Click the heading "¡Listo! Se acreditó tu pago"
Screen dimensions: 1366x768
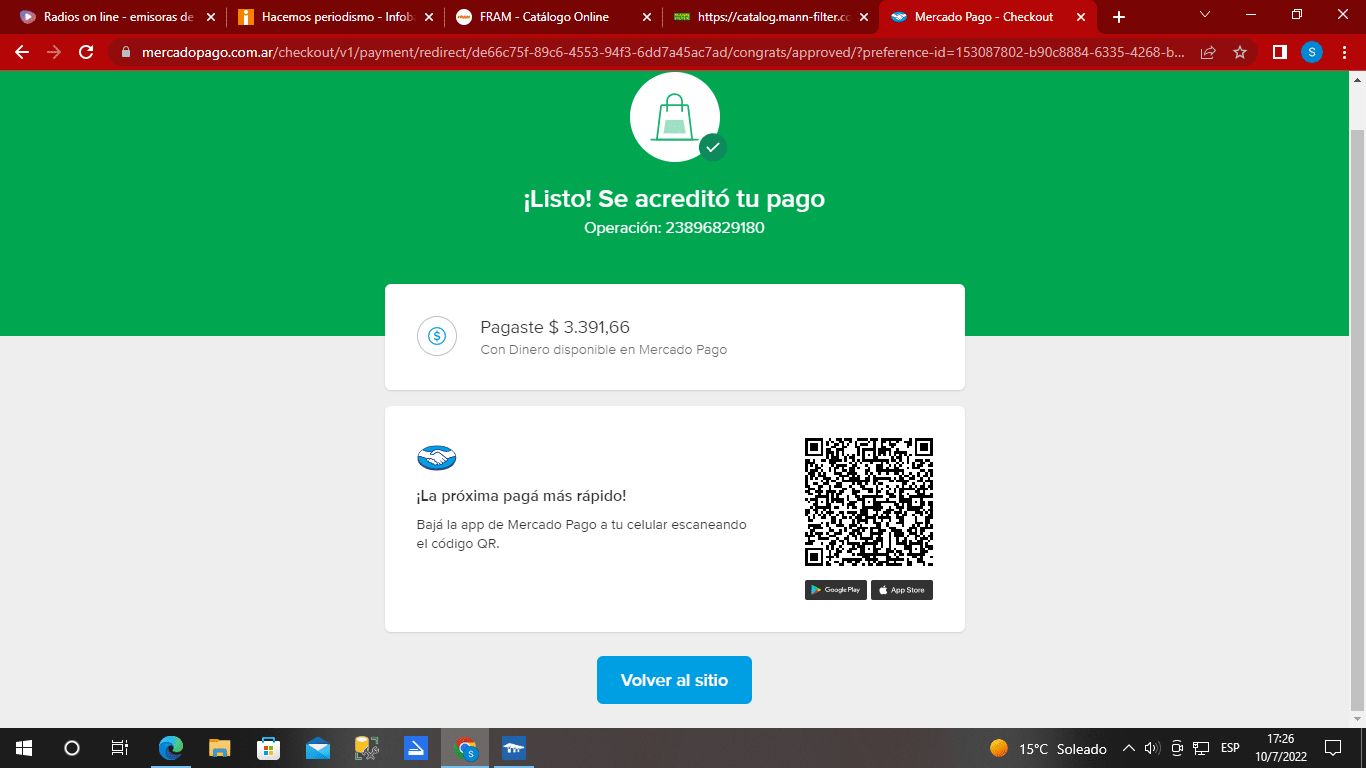(x=674, y=199)
